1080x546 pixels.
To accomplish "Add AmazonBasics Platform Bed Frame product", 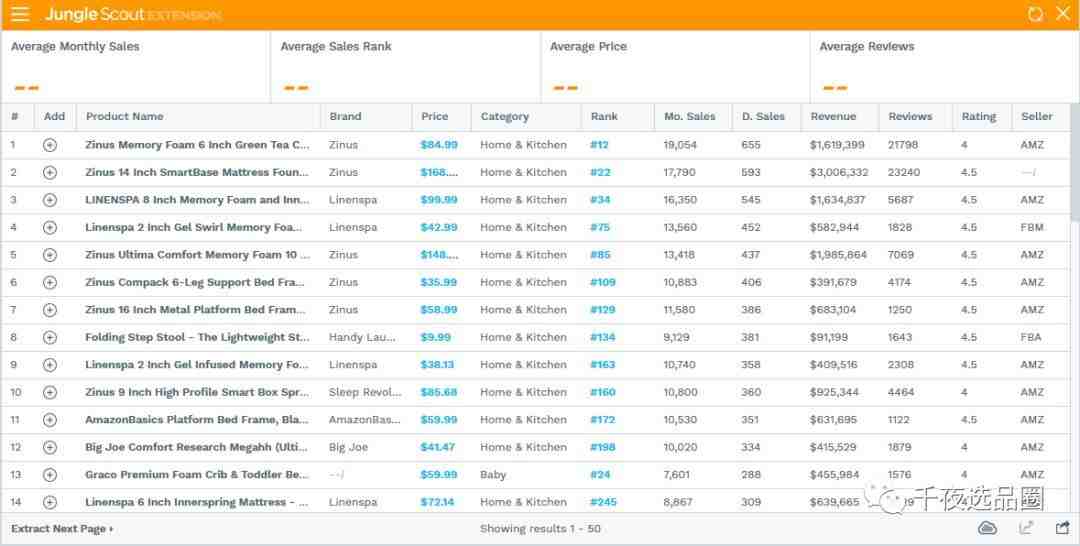I will 50,420.
